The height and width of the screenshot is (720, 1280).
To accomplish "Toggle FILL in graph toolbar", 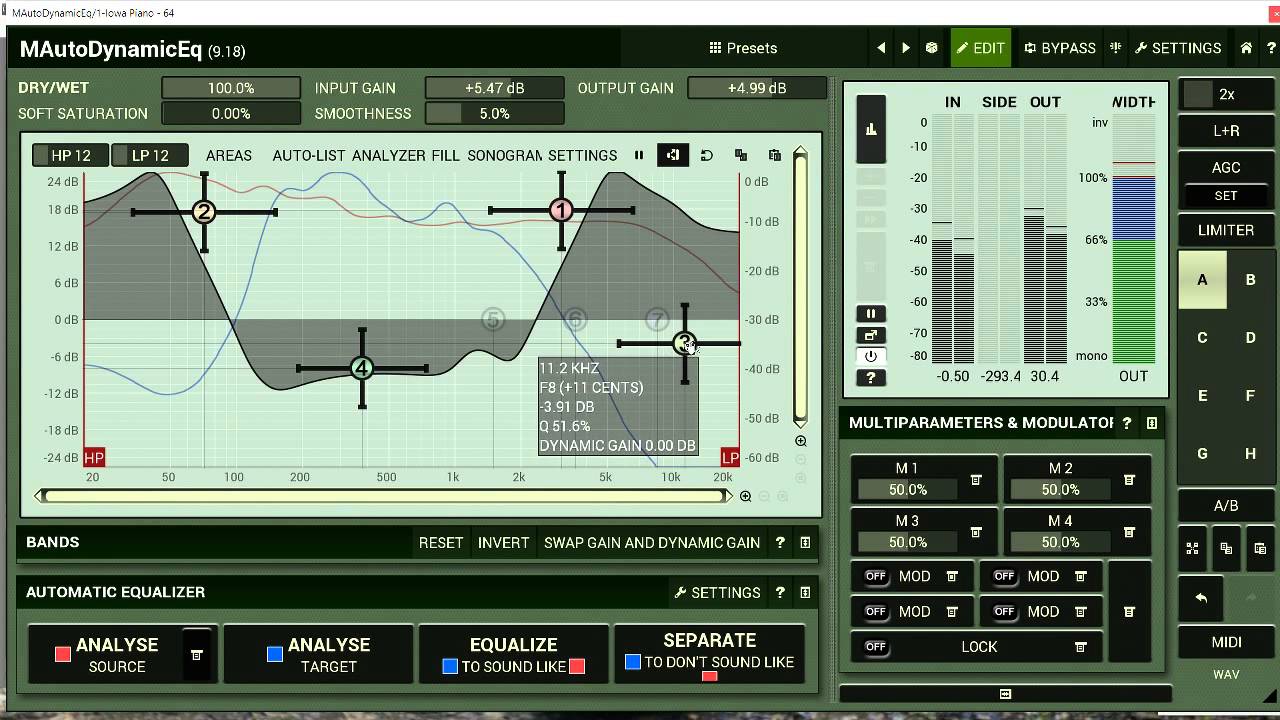I will tap(446, 155).
